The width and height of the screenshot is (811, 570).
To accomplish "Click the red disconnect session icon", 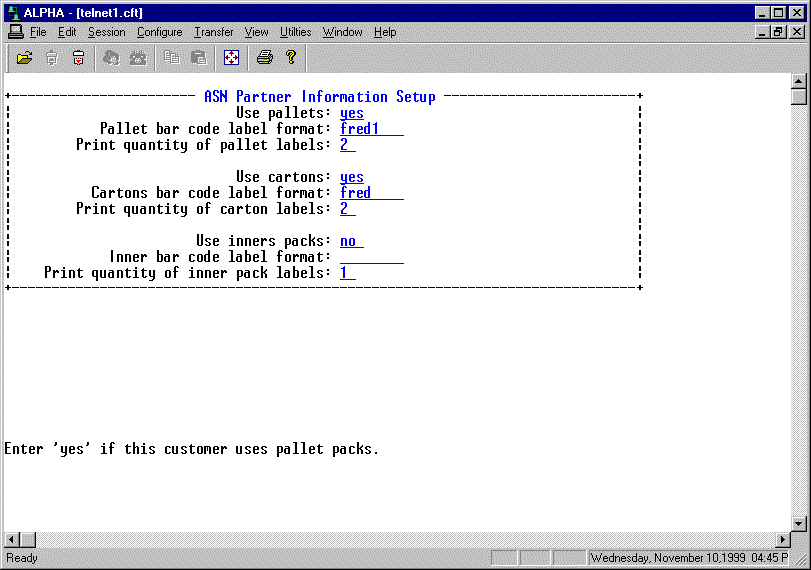I will (x=78, y=58).
